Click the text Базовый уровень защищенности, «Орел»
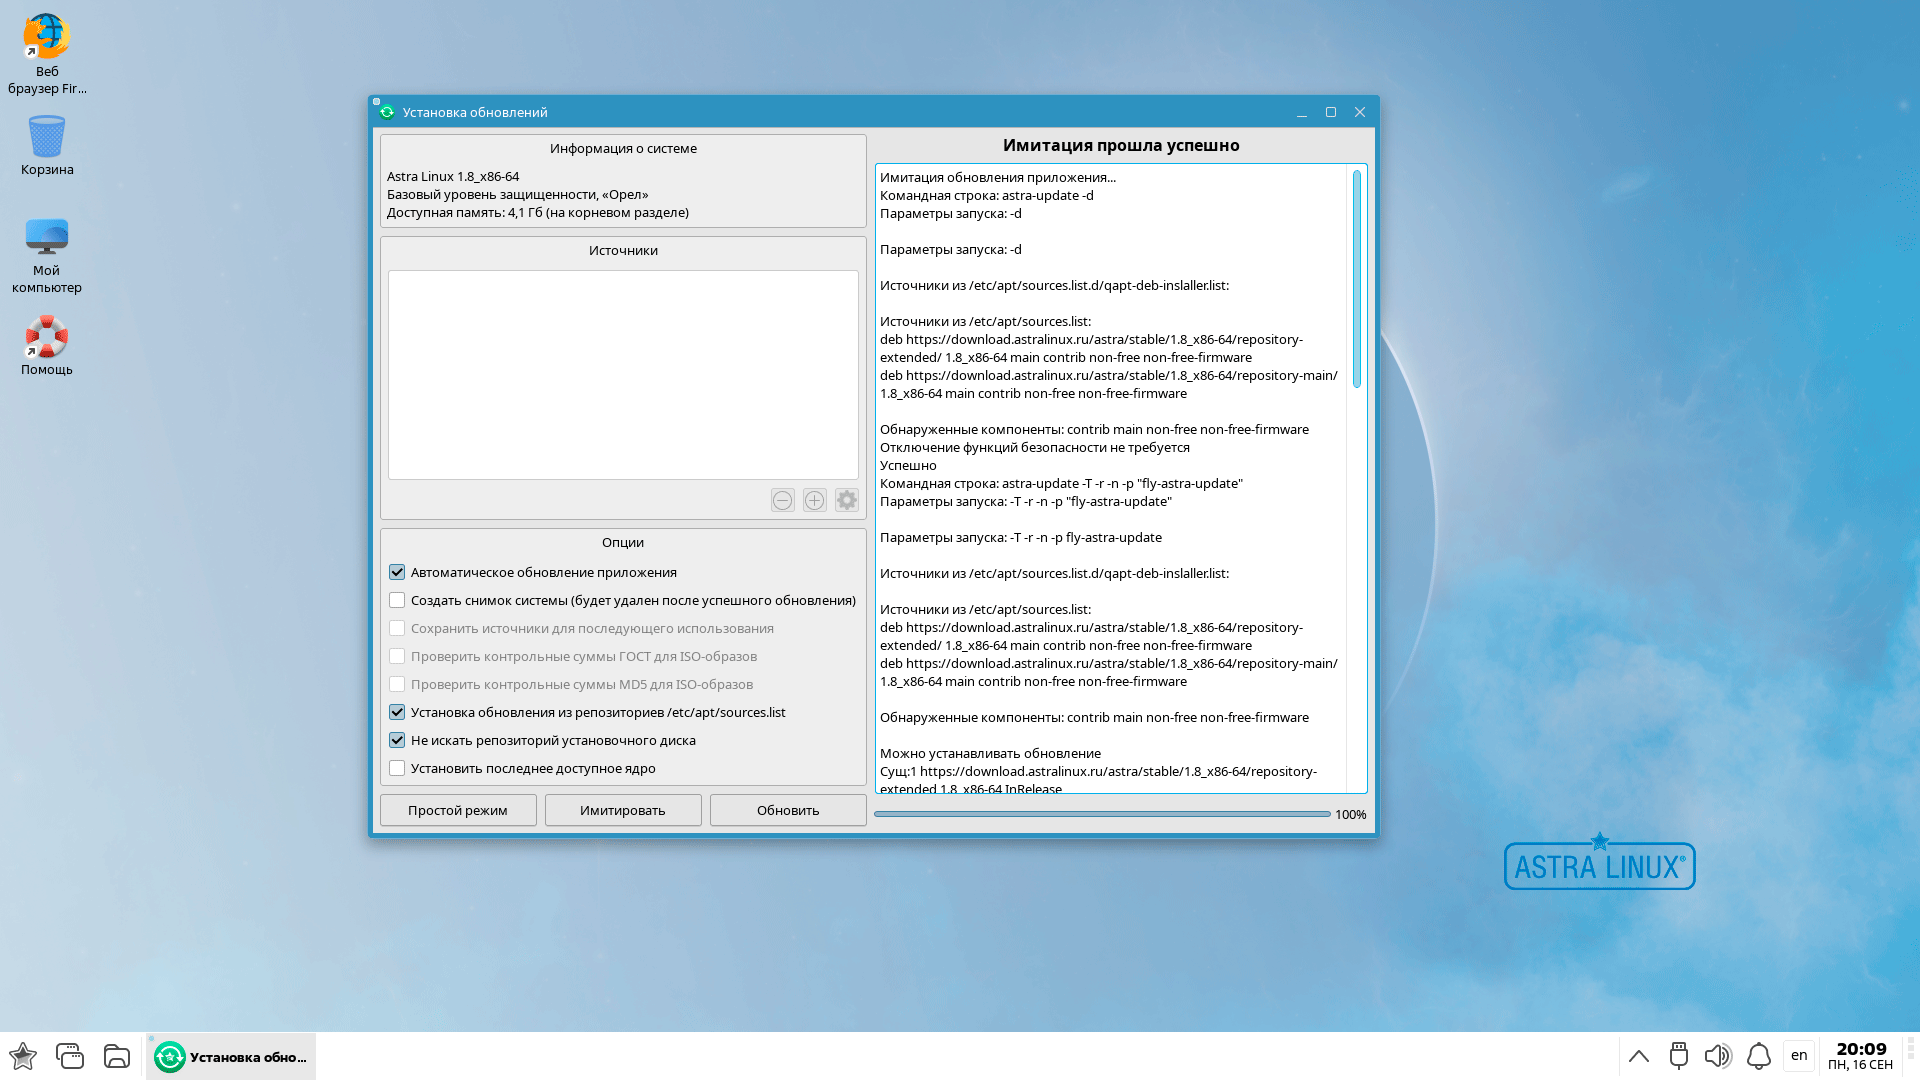 click(x=518, y=194)
